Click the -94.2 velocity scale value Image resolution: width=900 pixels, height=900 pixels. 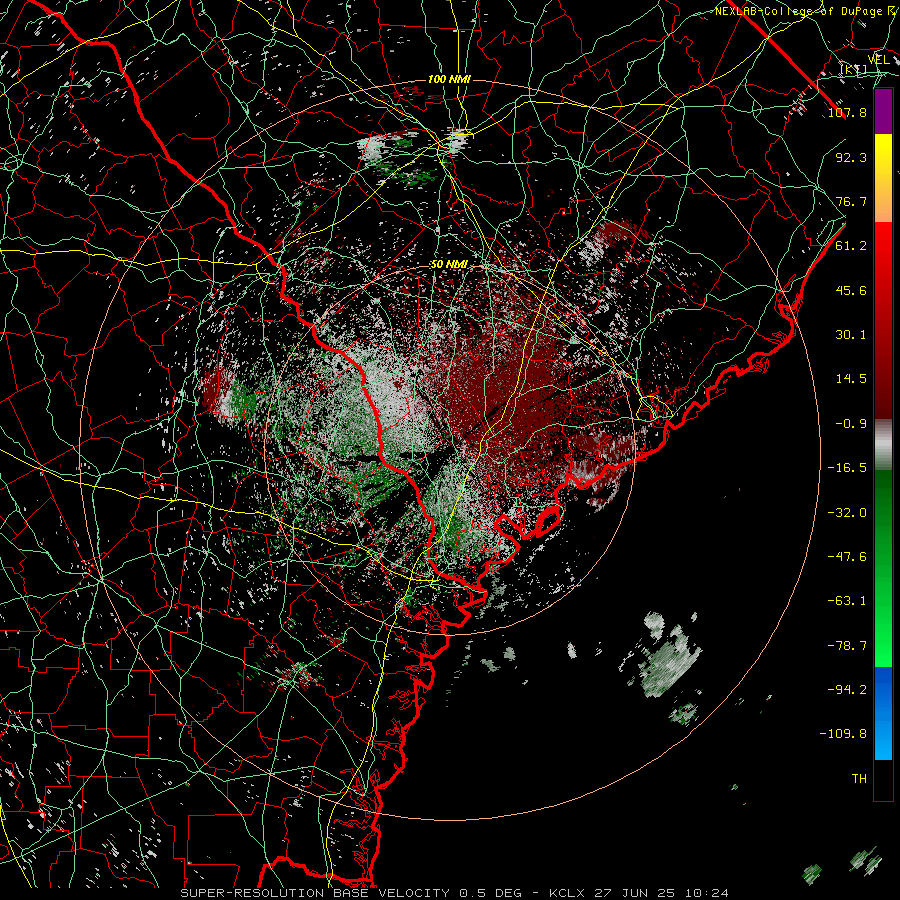pos(847,690)
